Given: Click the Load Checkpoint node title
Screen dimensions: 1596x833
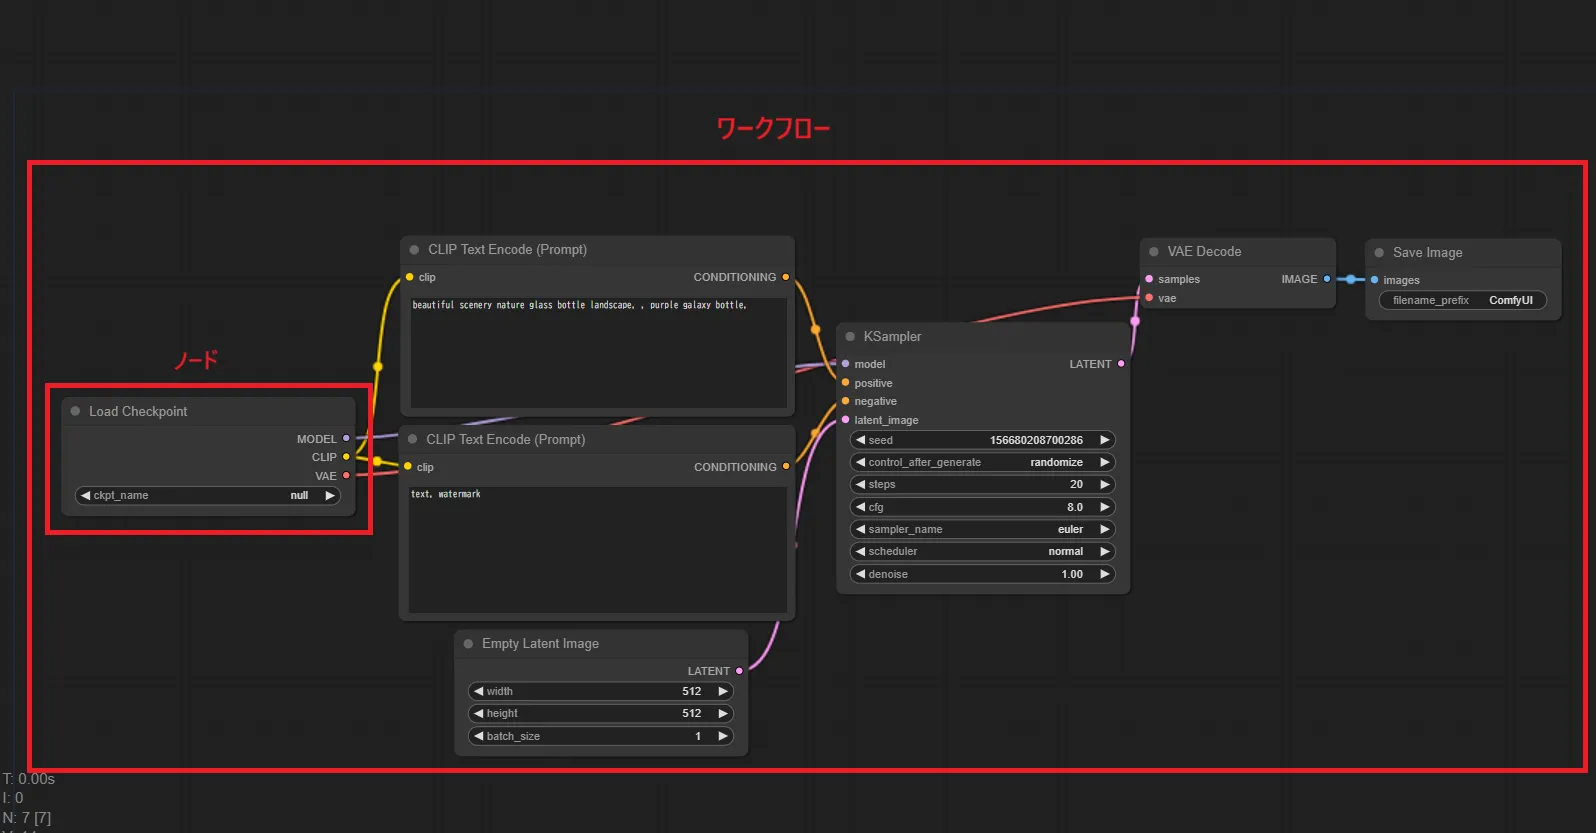Looking at the screenshot, I should coord(138,411).
